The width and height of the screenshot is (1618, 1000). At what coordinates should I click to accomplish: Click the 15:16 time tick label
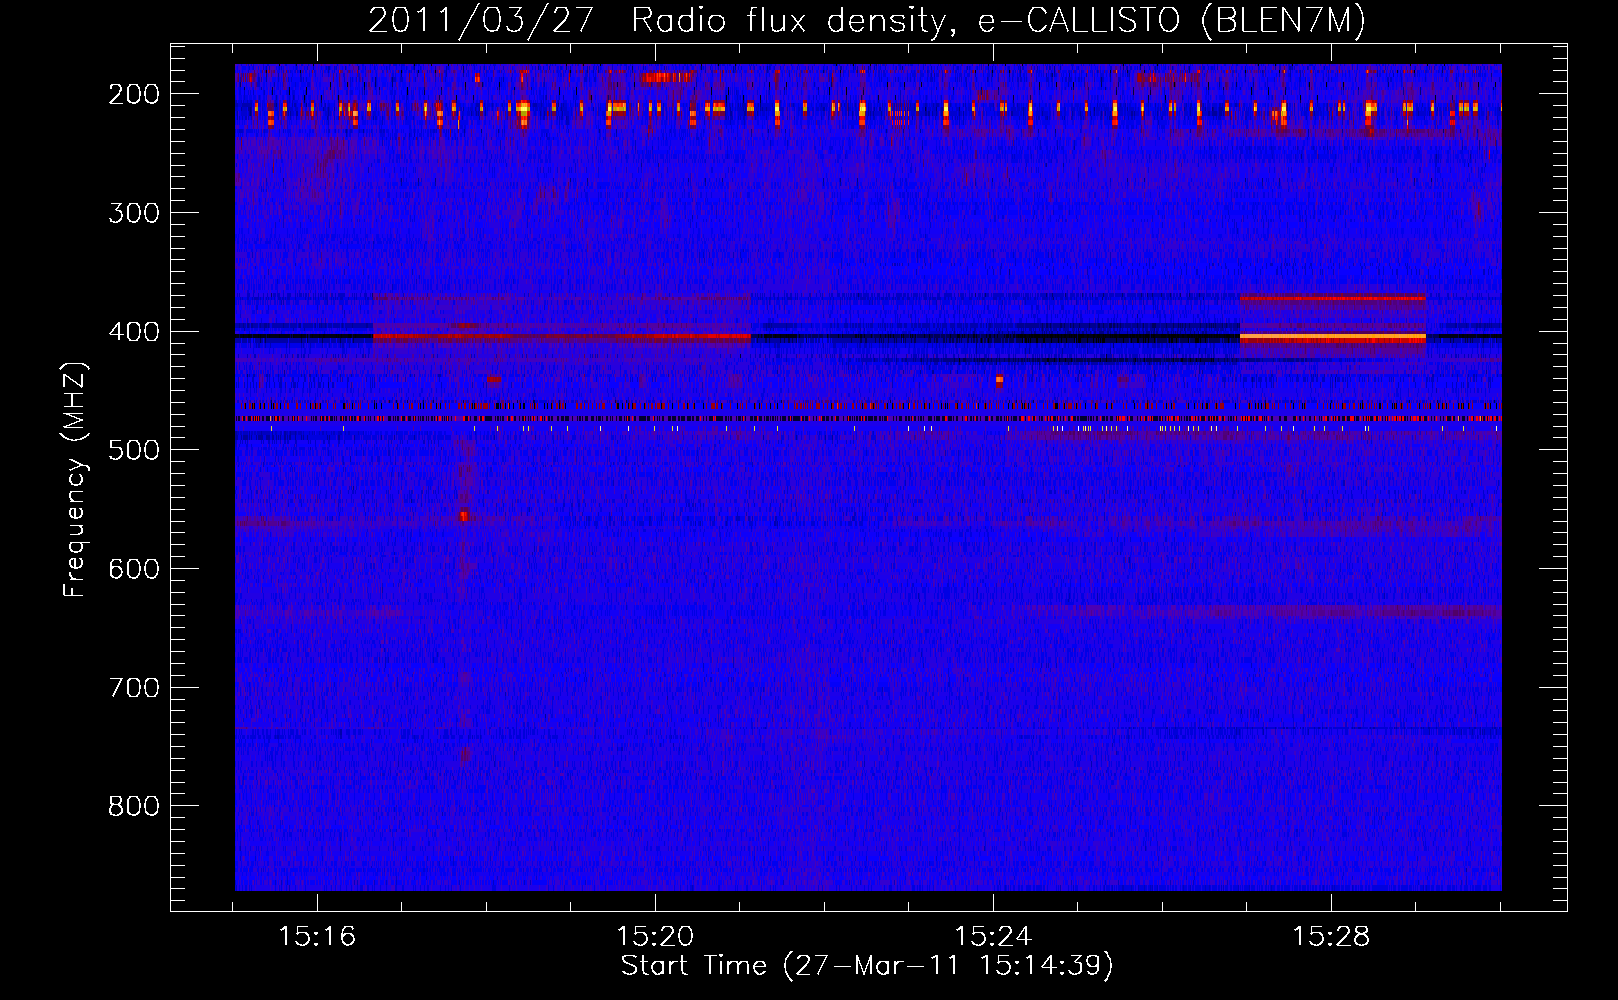(x=317, y=936)
